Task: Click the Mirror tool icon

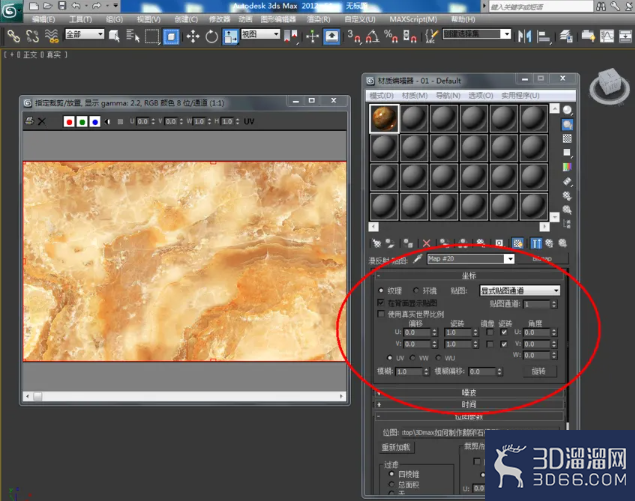Action: [x=524, y=37]
